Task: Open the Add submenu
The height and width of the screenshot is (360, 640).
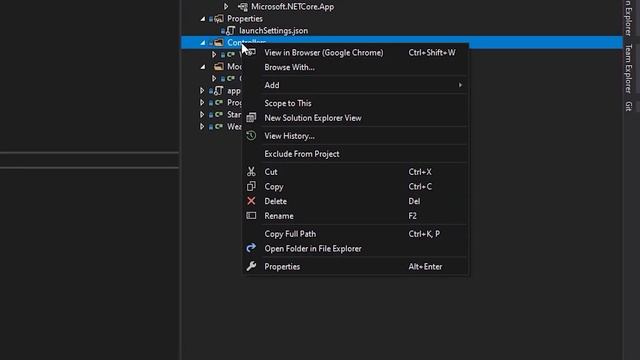Action: tap(355, 85)
